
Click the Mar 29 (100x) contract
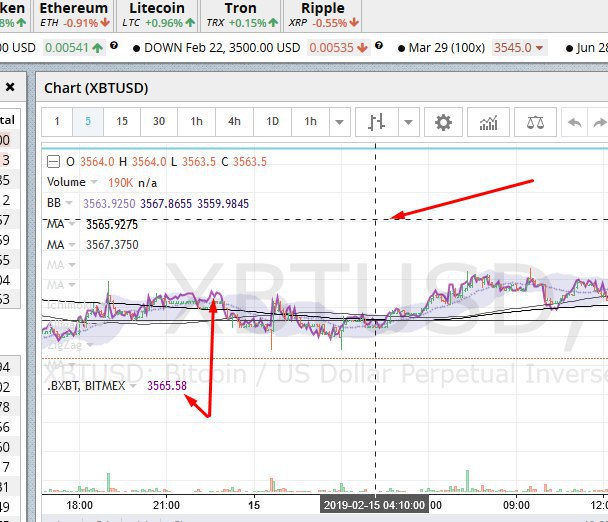(447, 48)
